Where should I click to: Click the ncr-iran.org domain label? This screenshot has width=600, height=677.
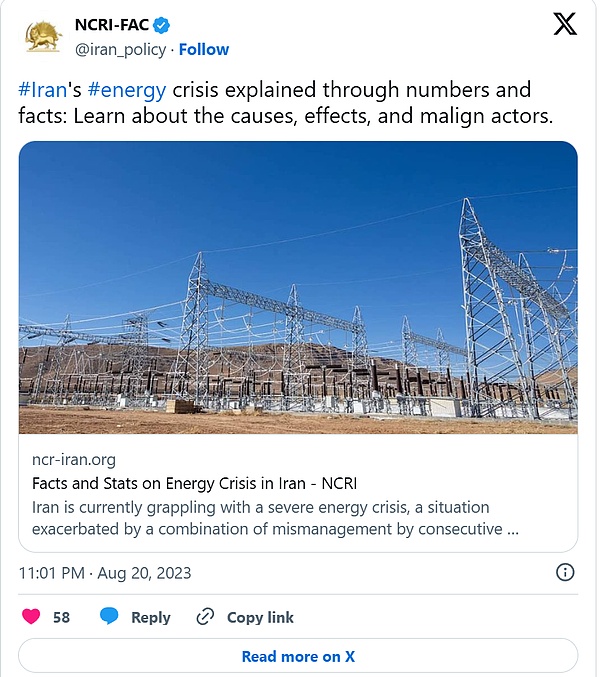(73, 460)
